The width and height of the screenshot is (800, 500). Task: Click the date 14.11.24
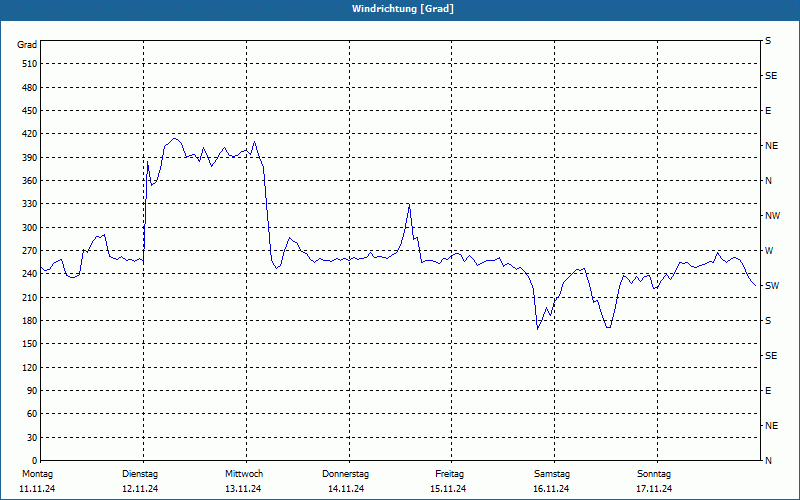click(x=346, y=489)
